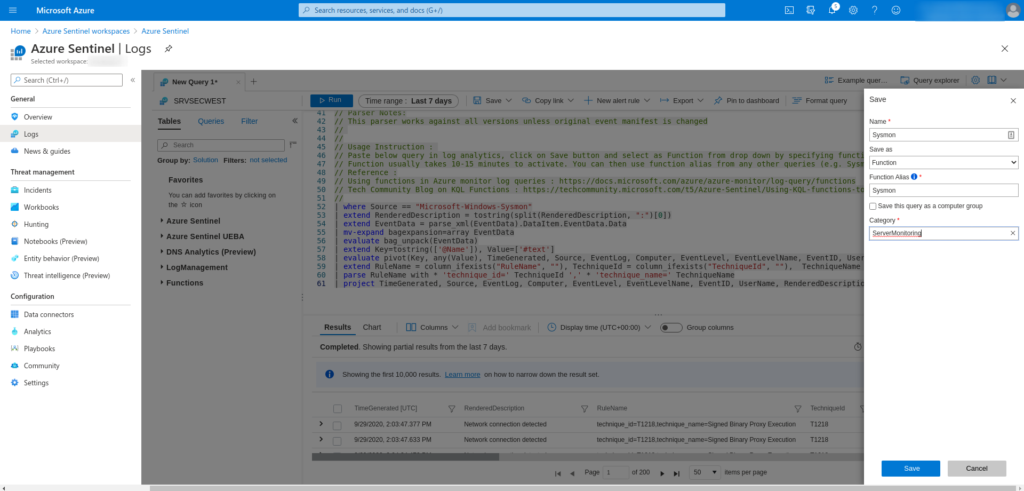Open the filter icon beside table search
The height and width of the screenshot is (491, 1024).
click(x=293, y=144)
